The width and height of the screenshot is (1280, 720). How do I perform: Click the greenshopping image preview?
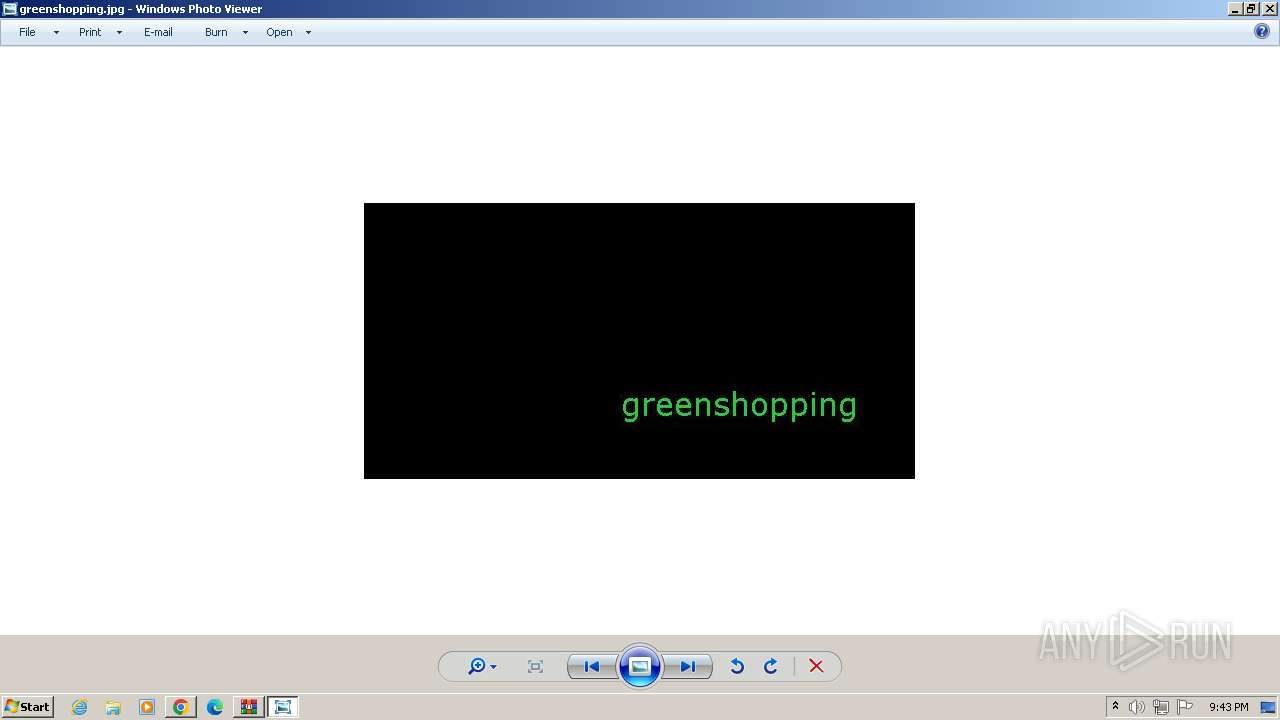tap(639, 341)
